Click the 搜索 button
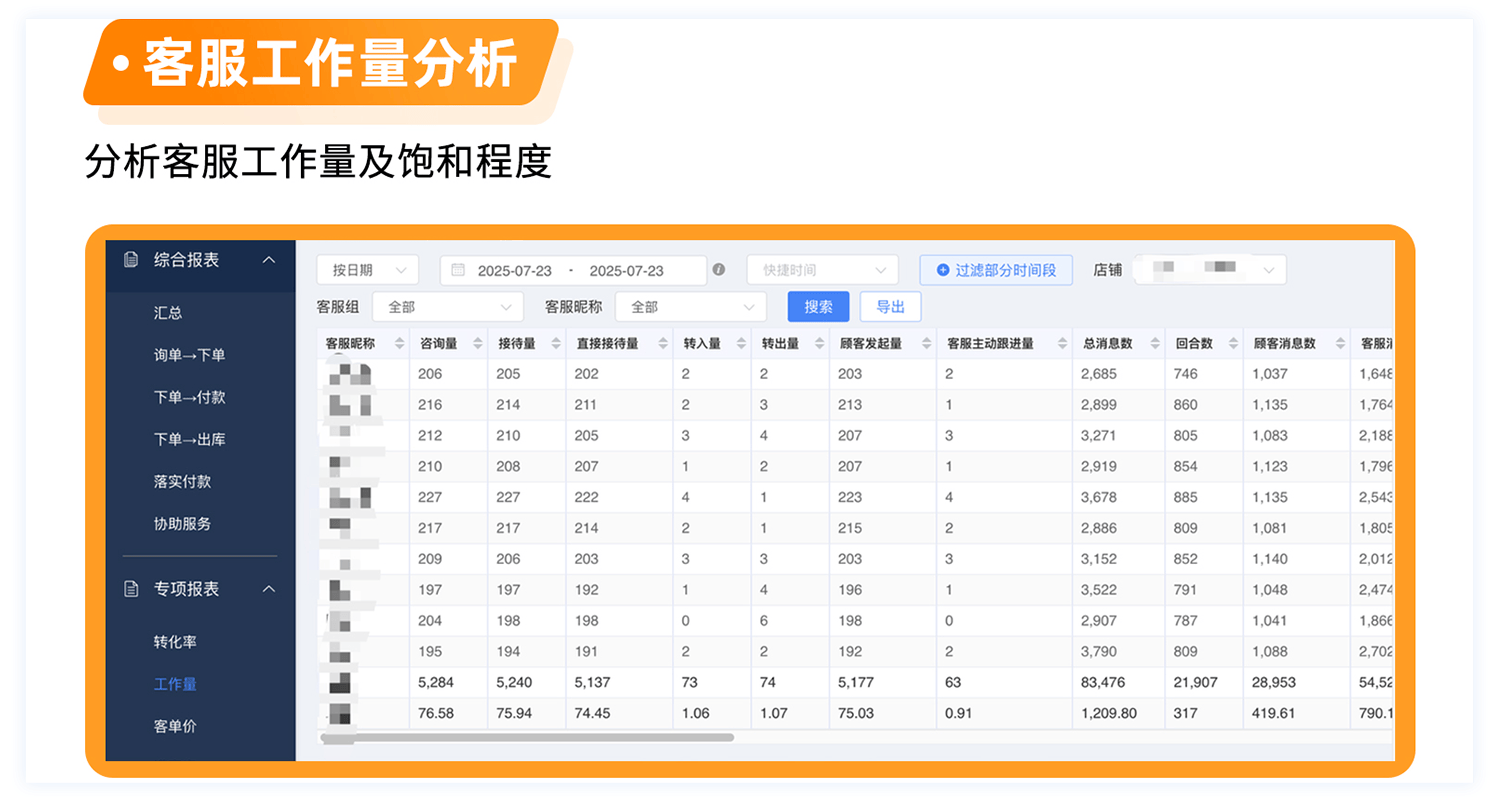1500x797 pixels. click(818, 307)
